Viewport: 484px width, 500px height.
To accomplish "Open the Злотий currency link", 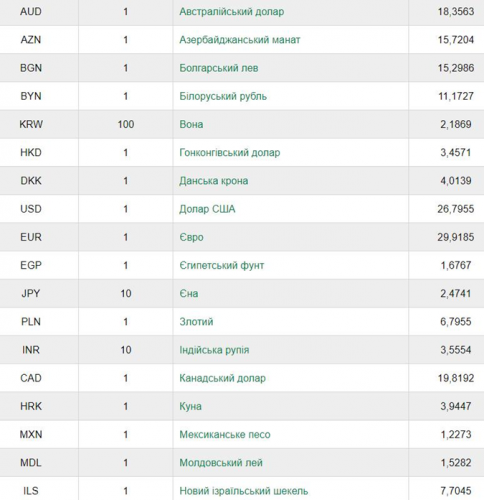I will pos(196,322).
